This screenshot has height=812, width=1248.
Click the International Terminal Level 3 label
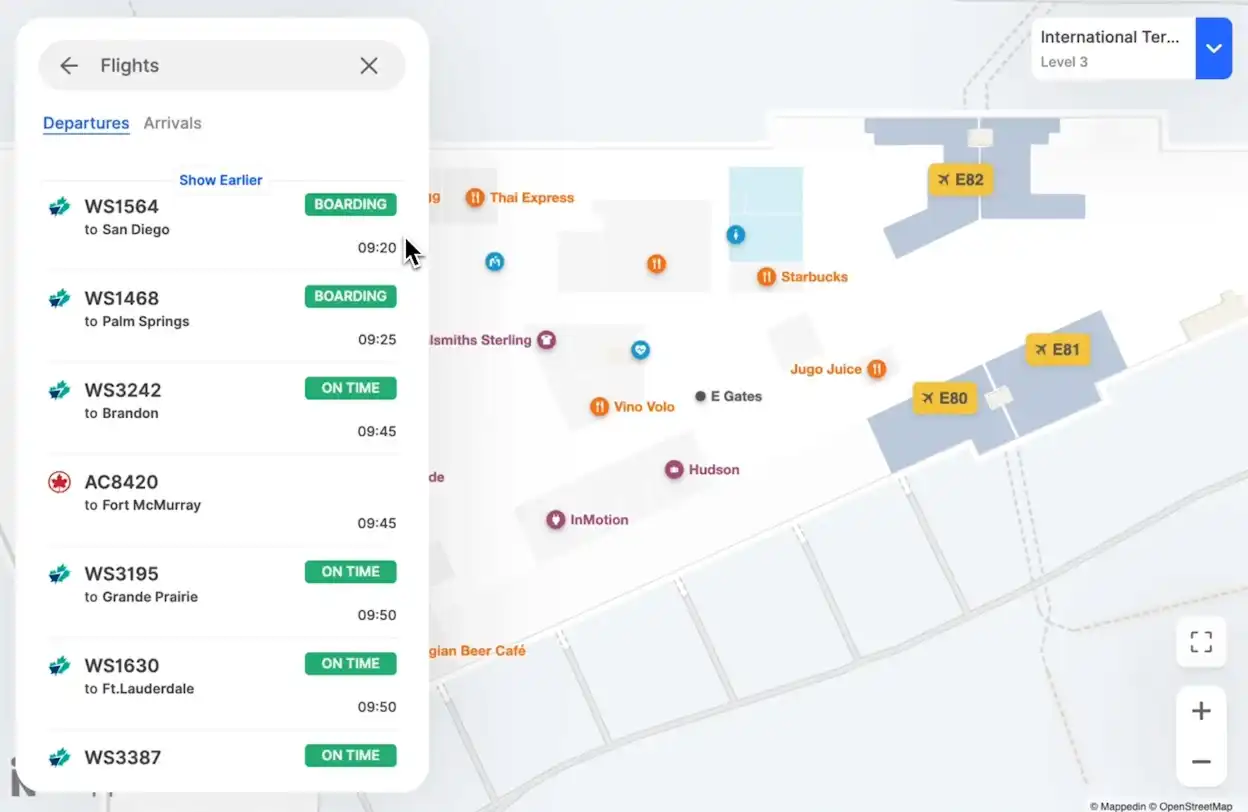click(1111, 48)
